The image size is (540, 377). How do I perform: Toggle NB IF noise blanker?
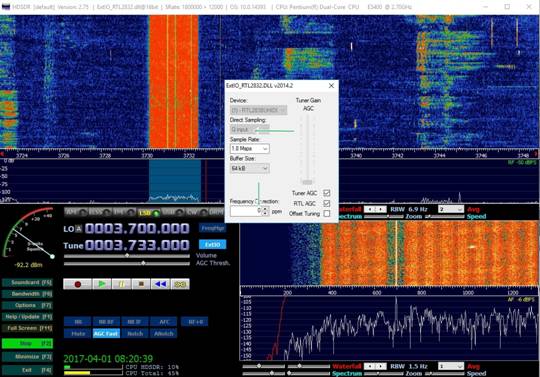[x=135, y=322]
